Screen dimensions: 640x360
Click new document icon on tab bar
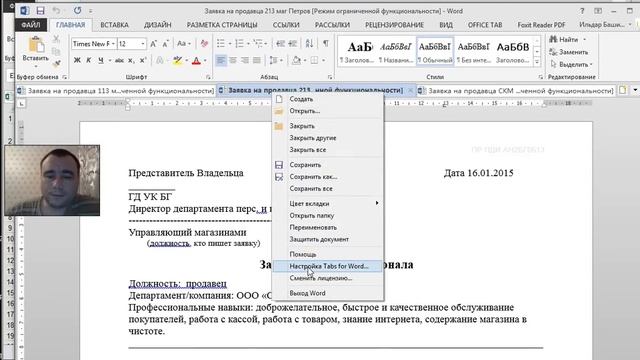(x=623, y=90)
